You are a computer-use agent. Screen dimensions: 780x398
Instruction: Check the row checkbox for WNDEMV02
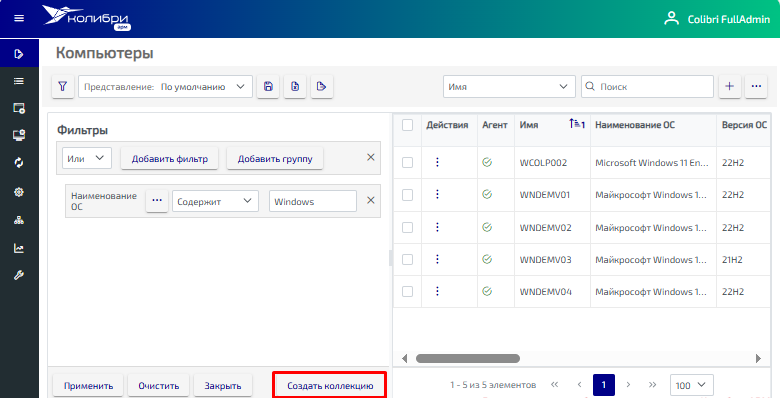coord(407,227)
